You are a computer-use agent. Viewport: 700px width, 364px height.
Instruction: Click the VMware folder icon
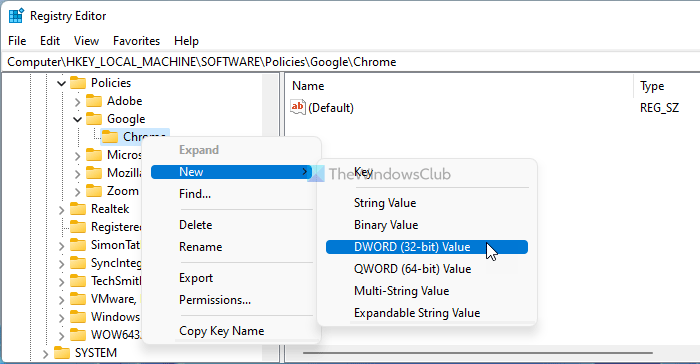(78, 299)
